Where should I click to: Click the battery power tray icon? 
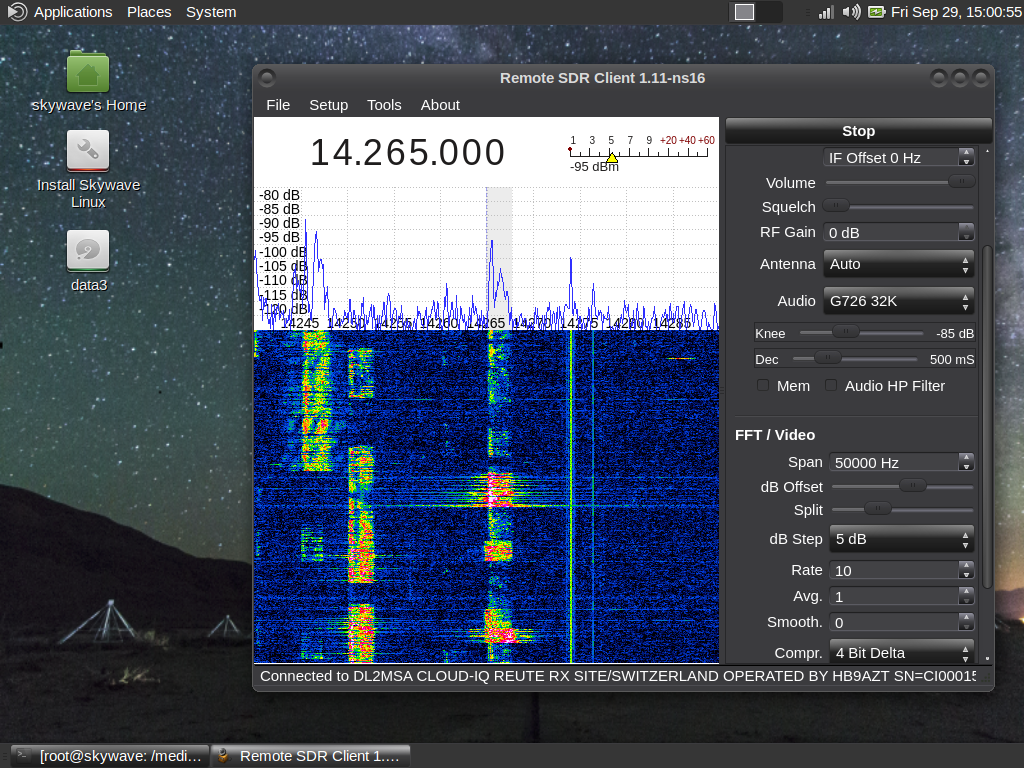pos(876,12)
